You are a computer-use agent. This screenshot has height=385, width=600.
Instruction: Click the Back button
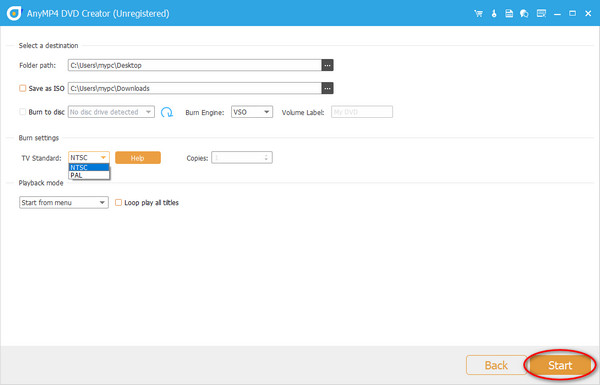[x=496, y=365]
